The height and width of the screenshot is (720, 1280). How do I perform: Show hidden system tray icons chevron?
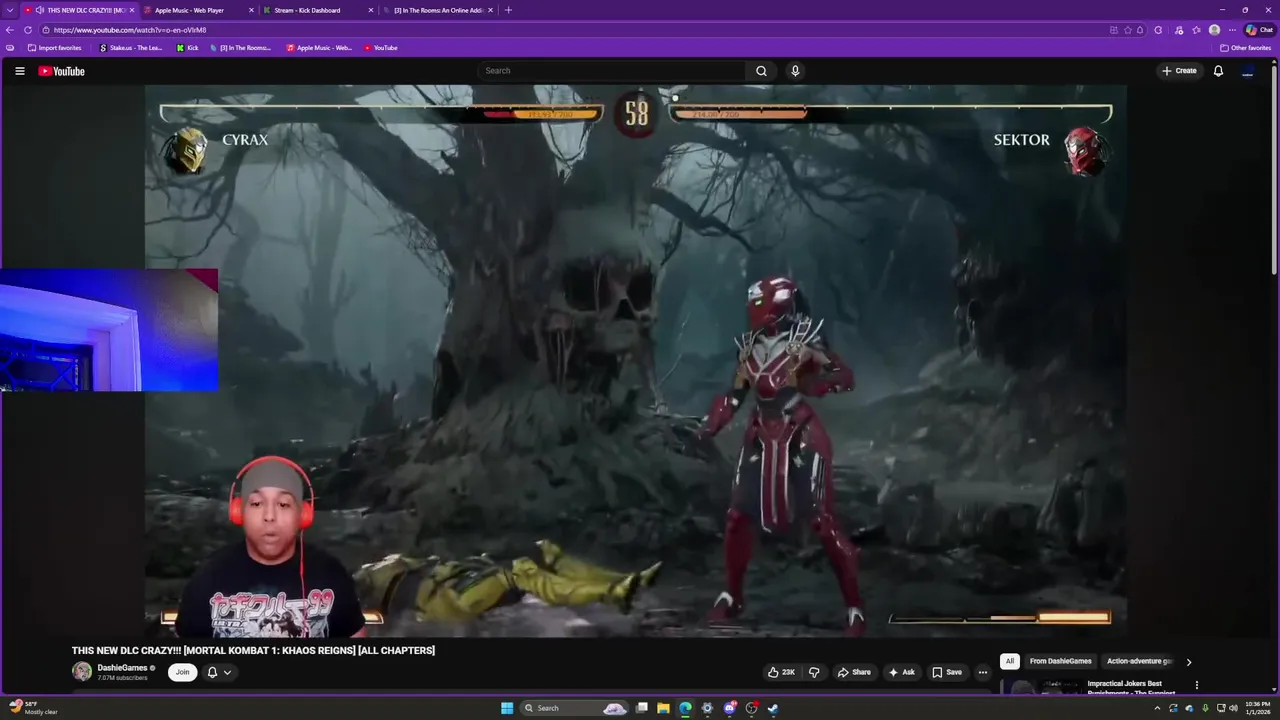tap(1157, 708)
